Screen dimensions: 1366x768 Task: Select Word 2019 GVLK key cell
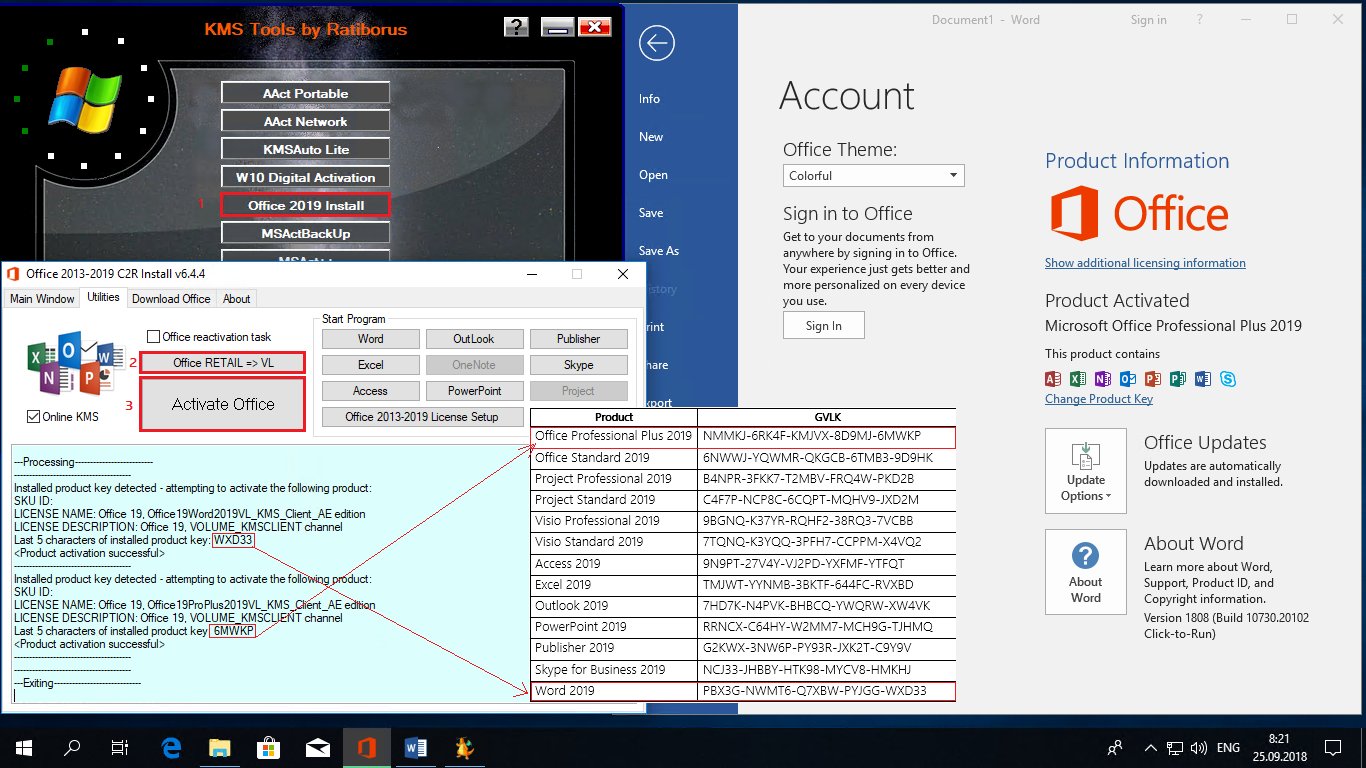[826, 691]
